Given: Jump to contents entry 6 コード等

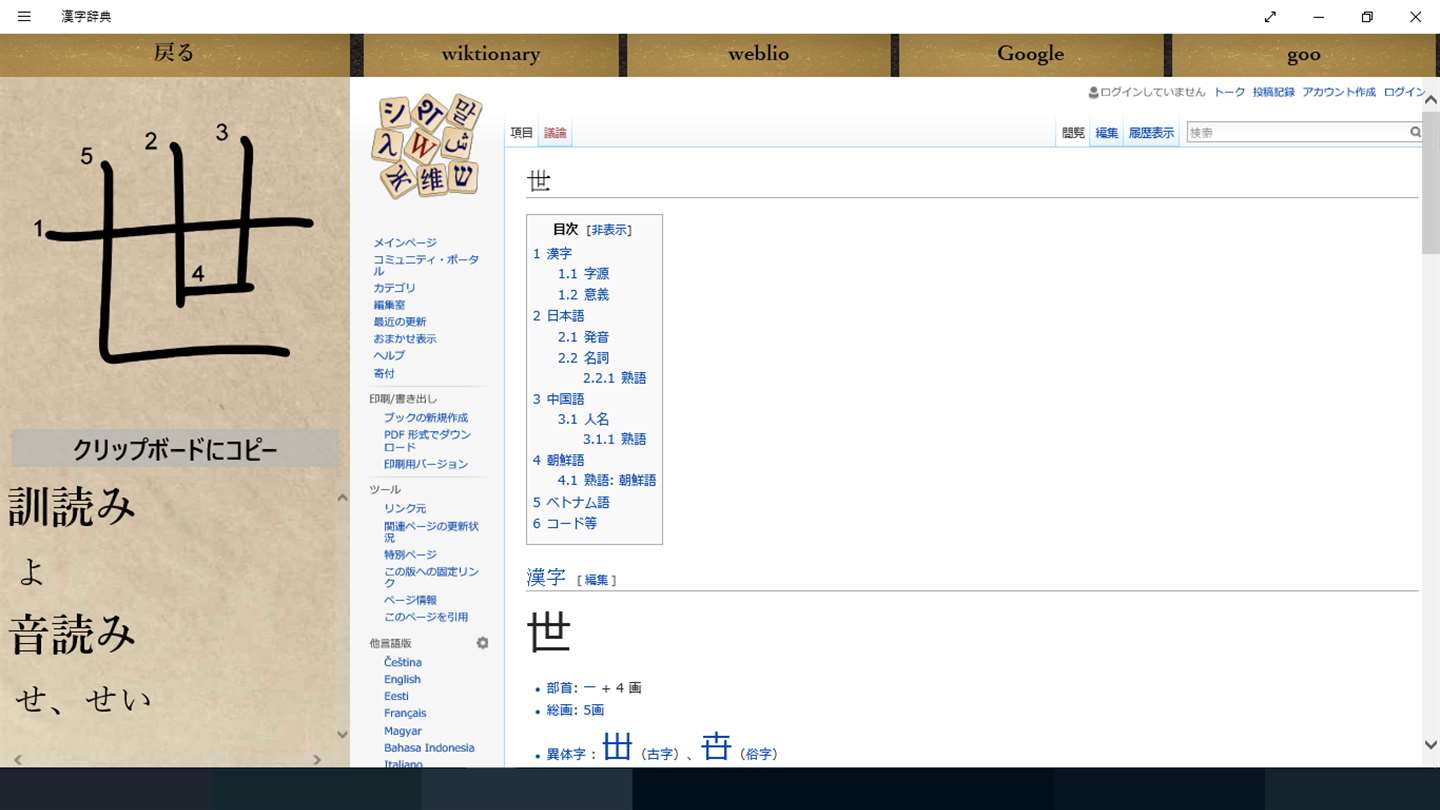Looking at the screenshot, I should click(564, 523).
